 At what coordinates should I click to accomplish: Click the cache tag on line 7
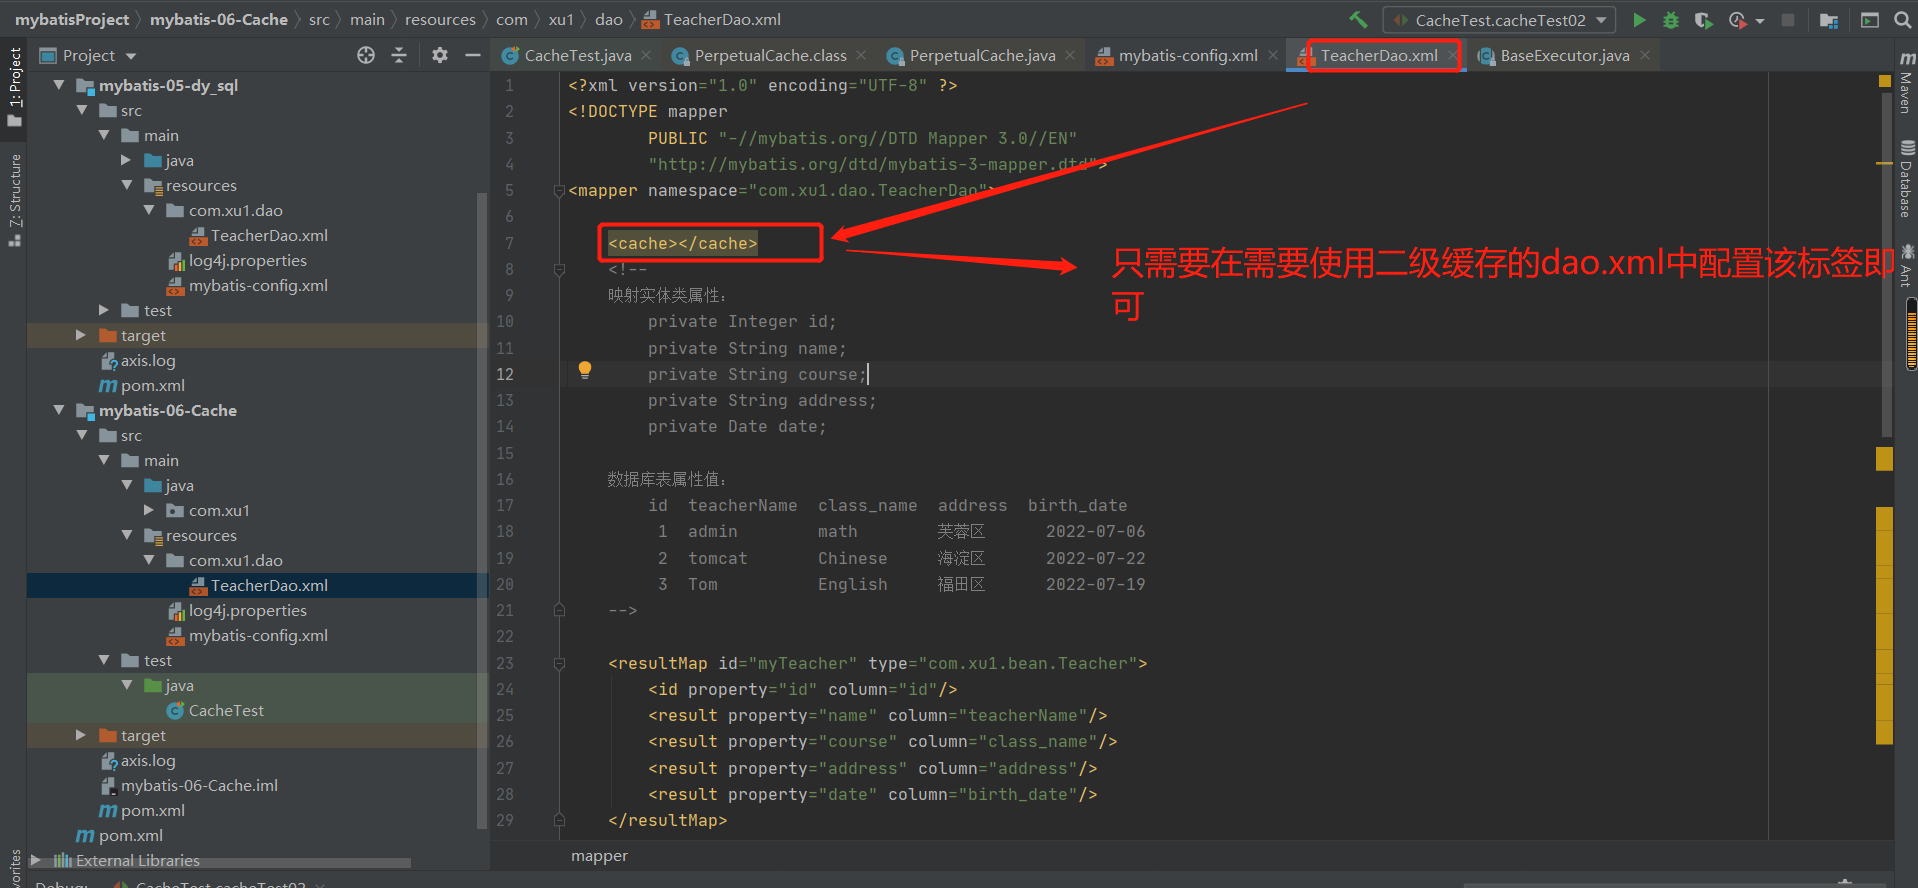682,243
